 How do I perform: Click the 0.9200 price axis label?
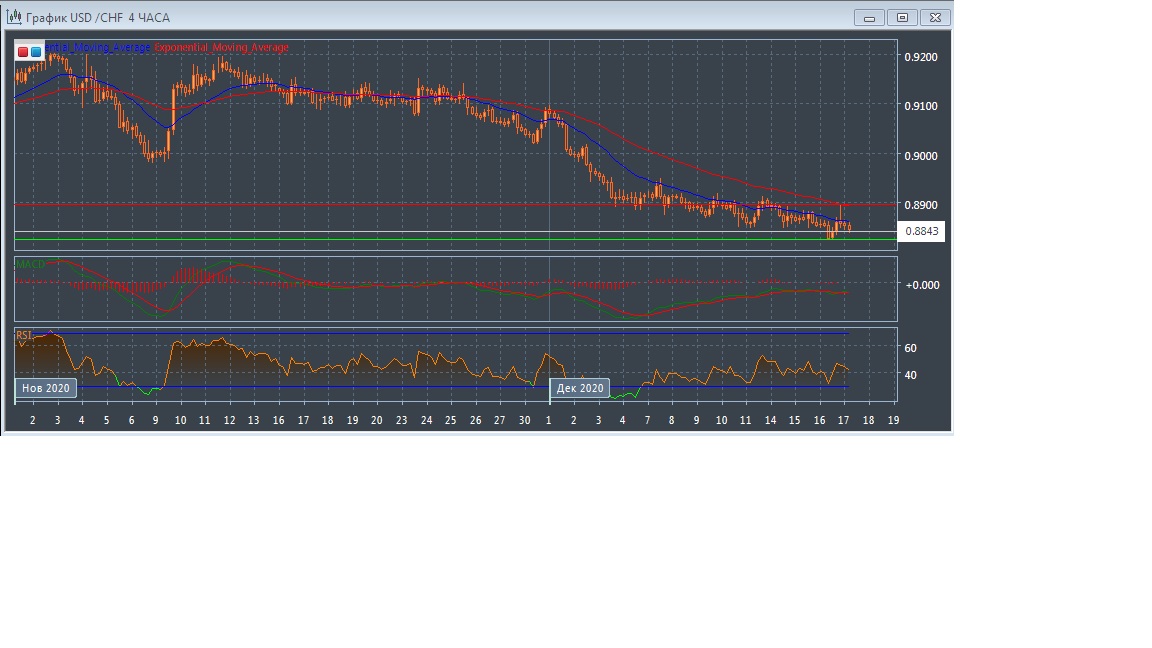[x=921, y=57]
